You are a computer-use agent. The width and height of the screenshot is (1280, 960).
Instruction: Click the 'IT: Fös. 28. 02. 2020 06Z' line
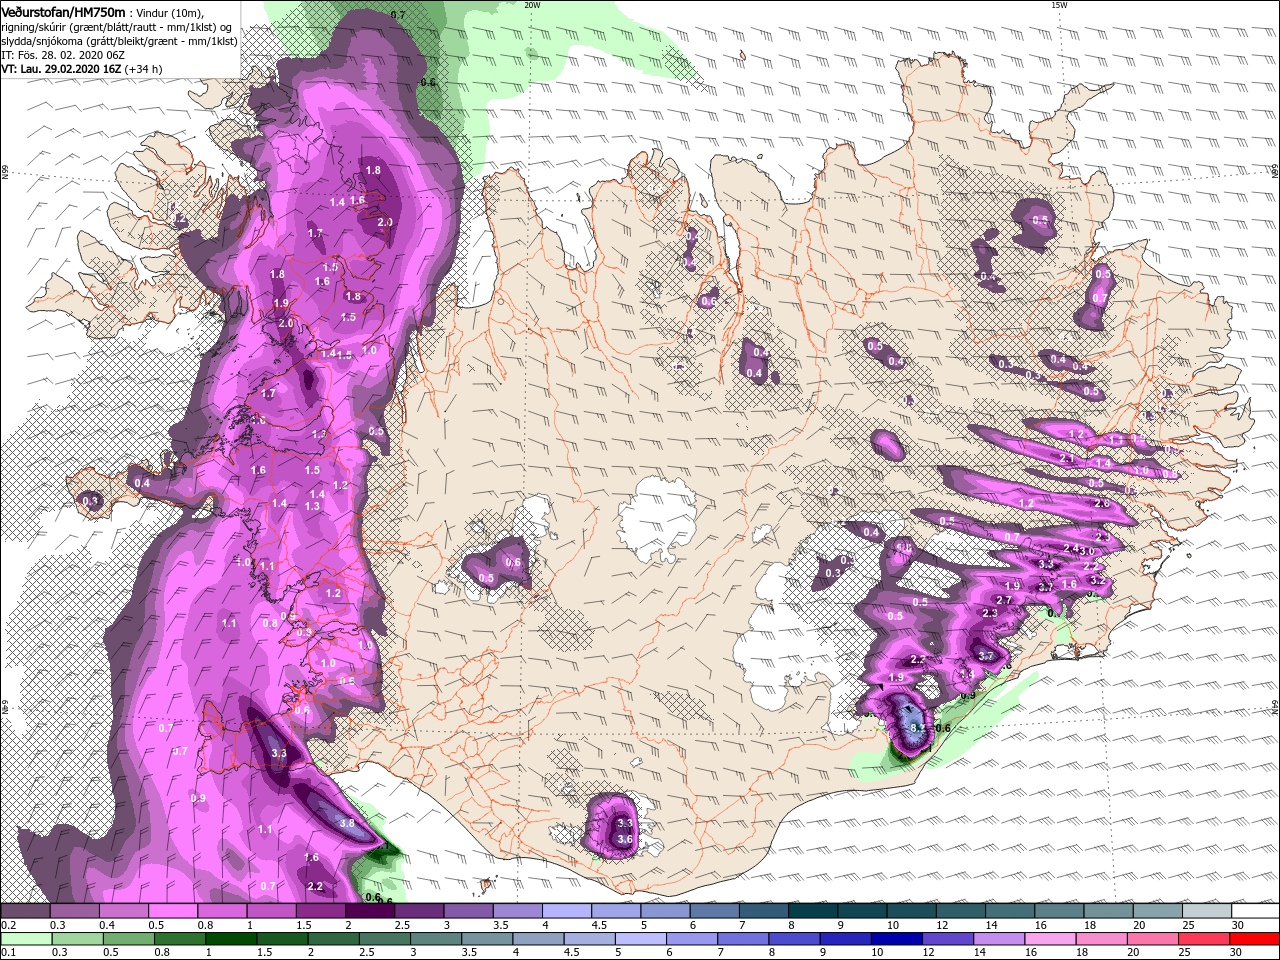tap(64, 55)
